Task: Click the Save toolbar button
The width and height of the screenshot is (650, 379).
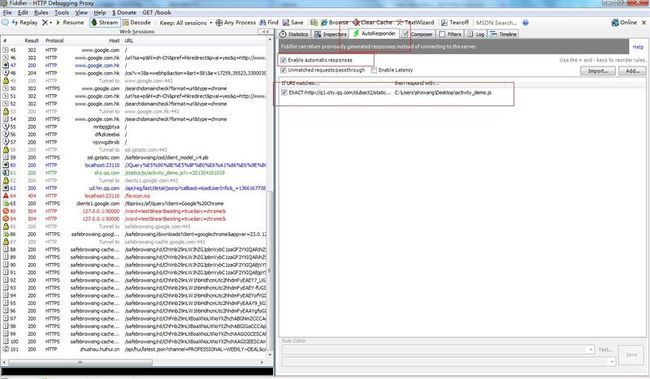Action: [x=293, y=22]
